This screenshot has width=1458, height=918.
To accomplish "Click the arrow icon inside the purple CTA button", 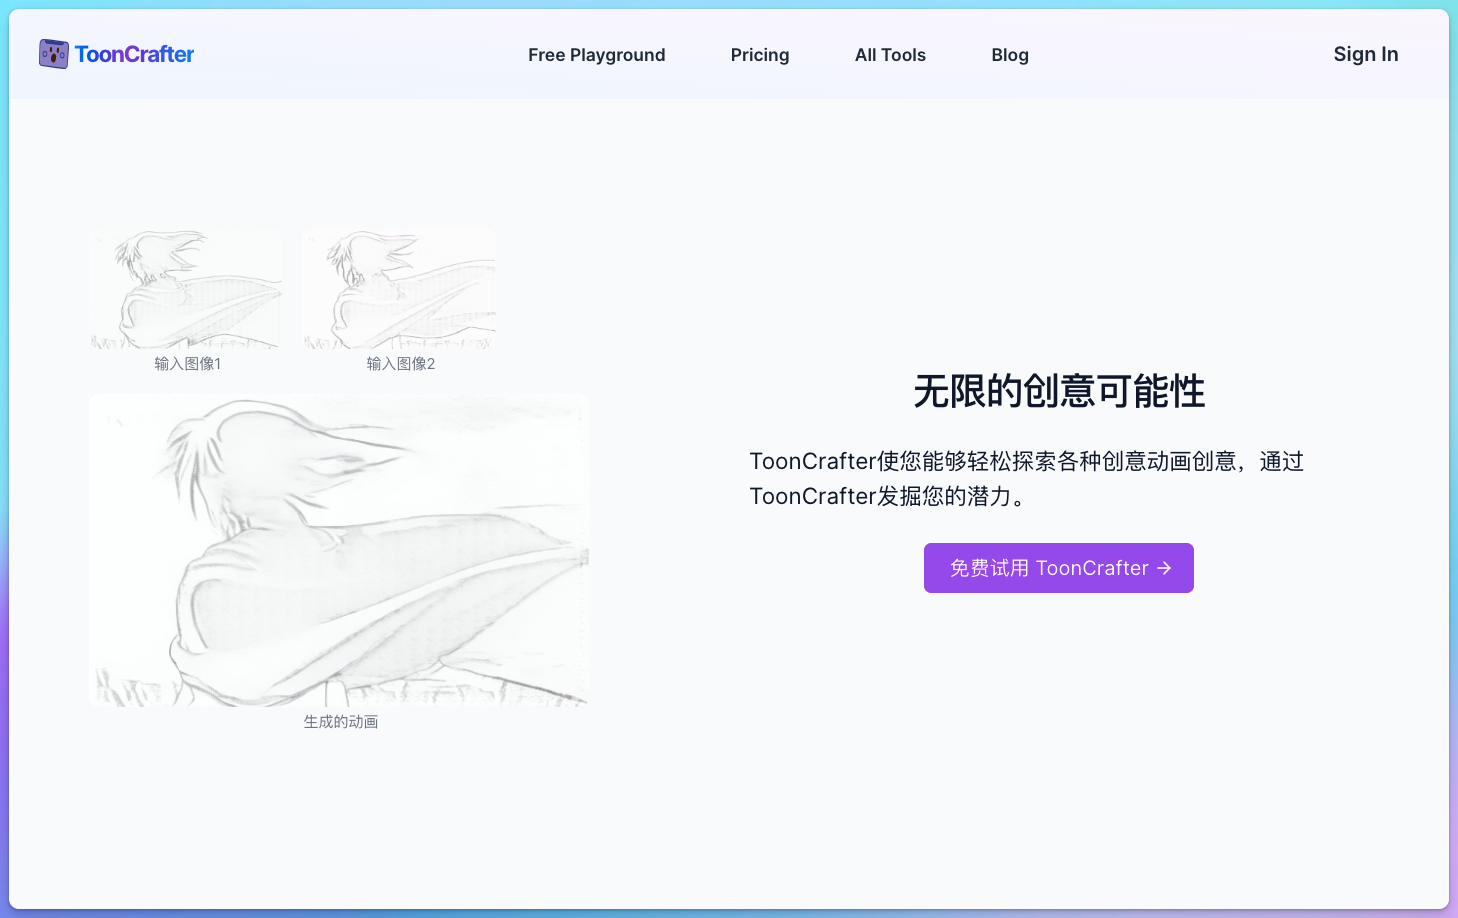I will click(x=1164, y=568).
